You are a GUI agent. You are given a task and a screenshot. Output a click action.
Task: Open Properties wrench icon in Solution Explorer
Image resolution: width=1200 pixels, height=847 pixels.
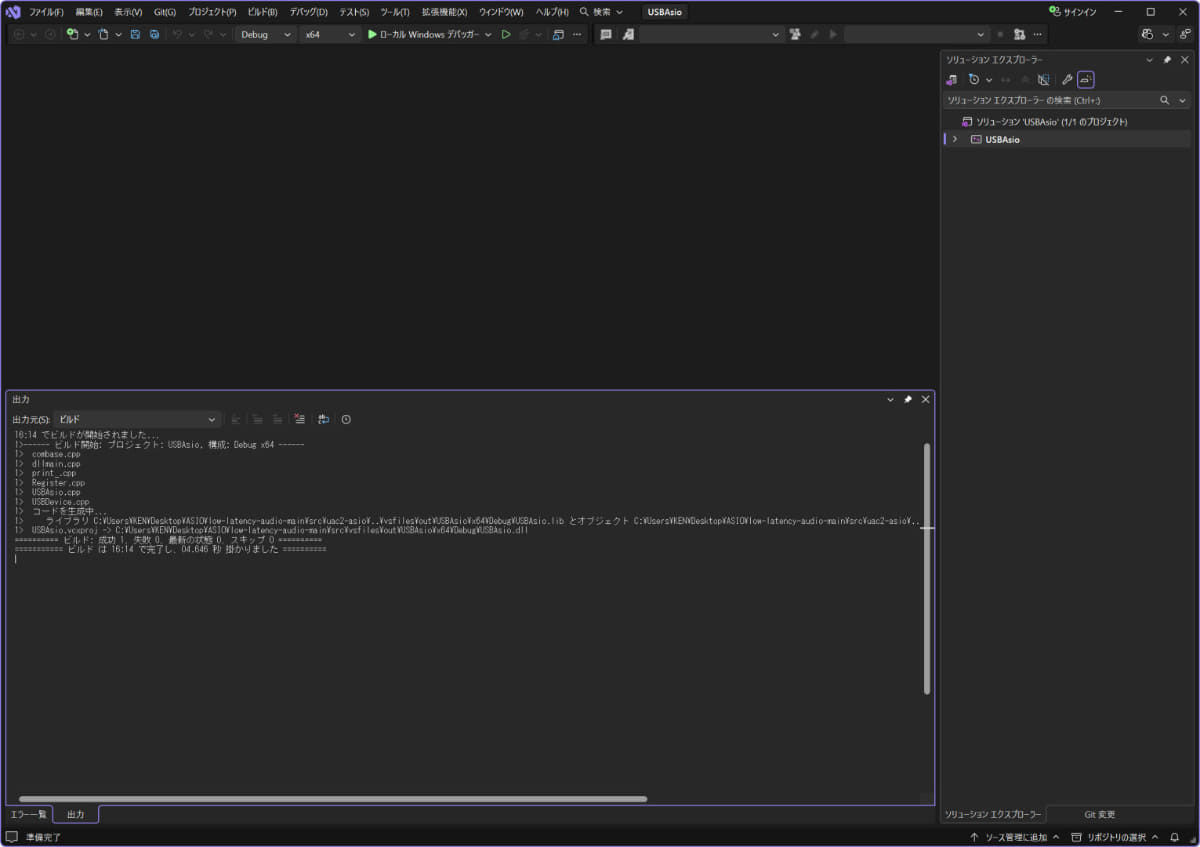click(x=1067, y=79)
